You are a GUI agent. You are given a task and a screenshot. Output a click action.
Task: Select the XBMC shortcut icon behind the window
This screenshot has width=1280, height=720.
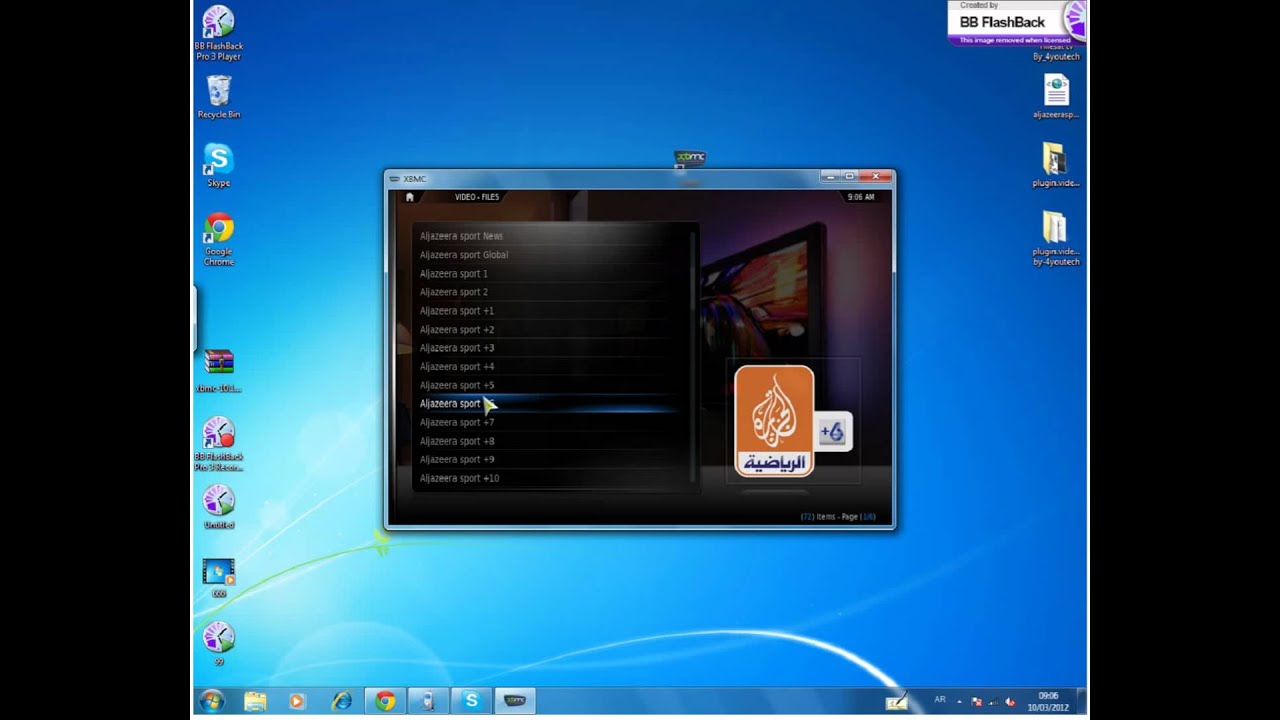[690, 158]
